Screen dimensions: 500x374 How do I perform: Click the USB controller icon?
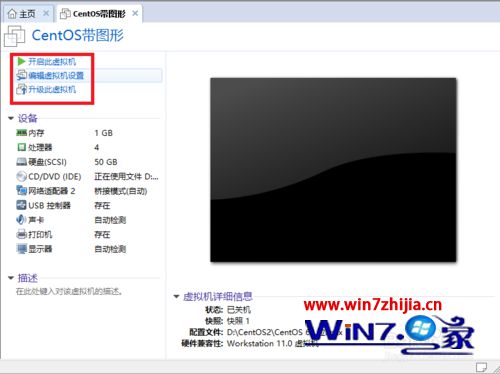tap(21, 205)
